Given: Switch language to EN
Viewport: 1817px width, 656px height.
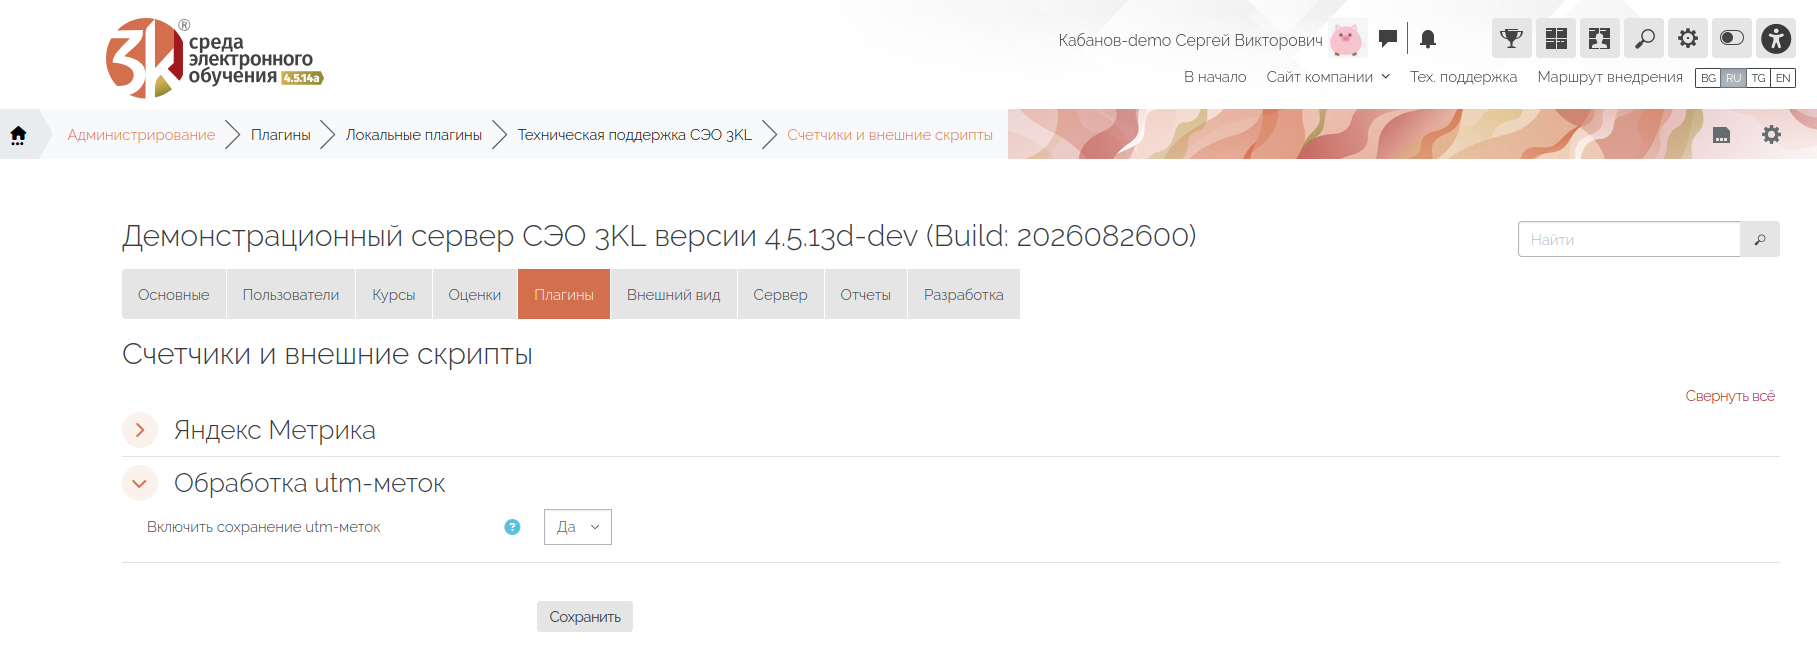Looking at the screenshot, I should [1783, 78].
